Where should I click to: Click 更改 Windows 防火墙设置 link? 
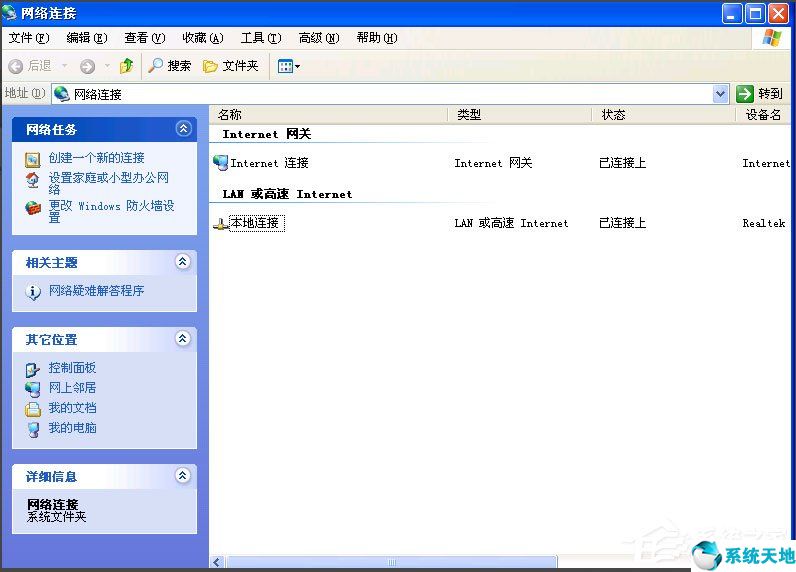coord(112,211)
